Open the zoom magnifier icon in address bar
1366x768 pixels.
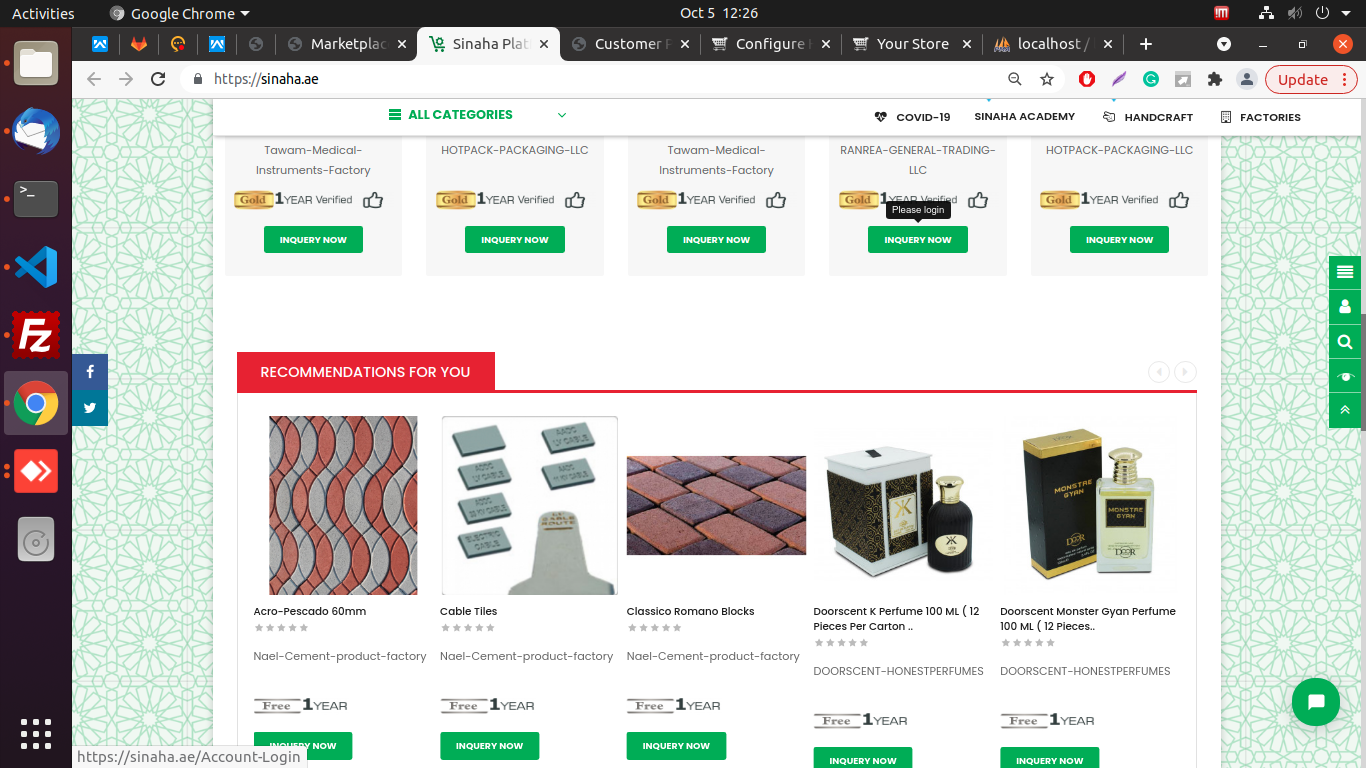(1015, 79)
